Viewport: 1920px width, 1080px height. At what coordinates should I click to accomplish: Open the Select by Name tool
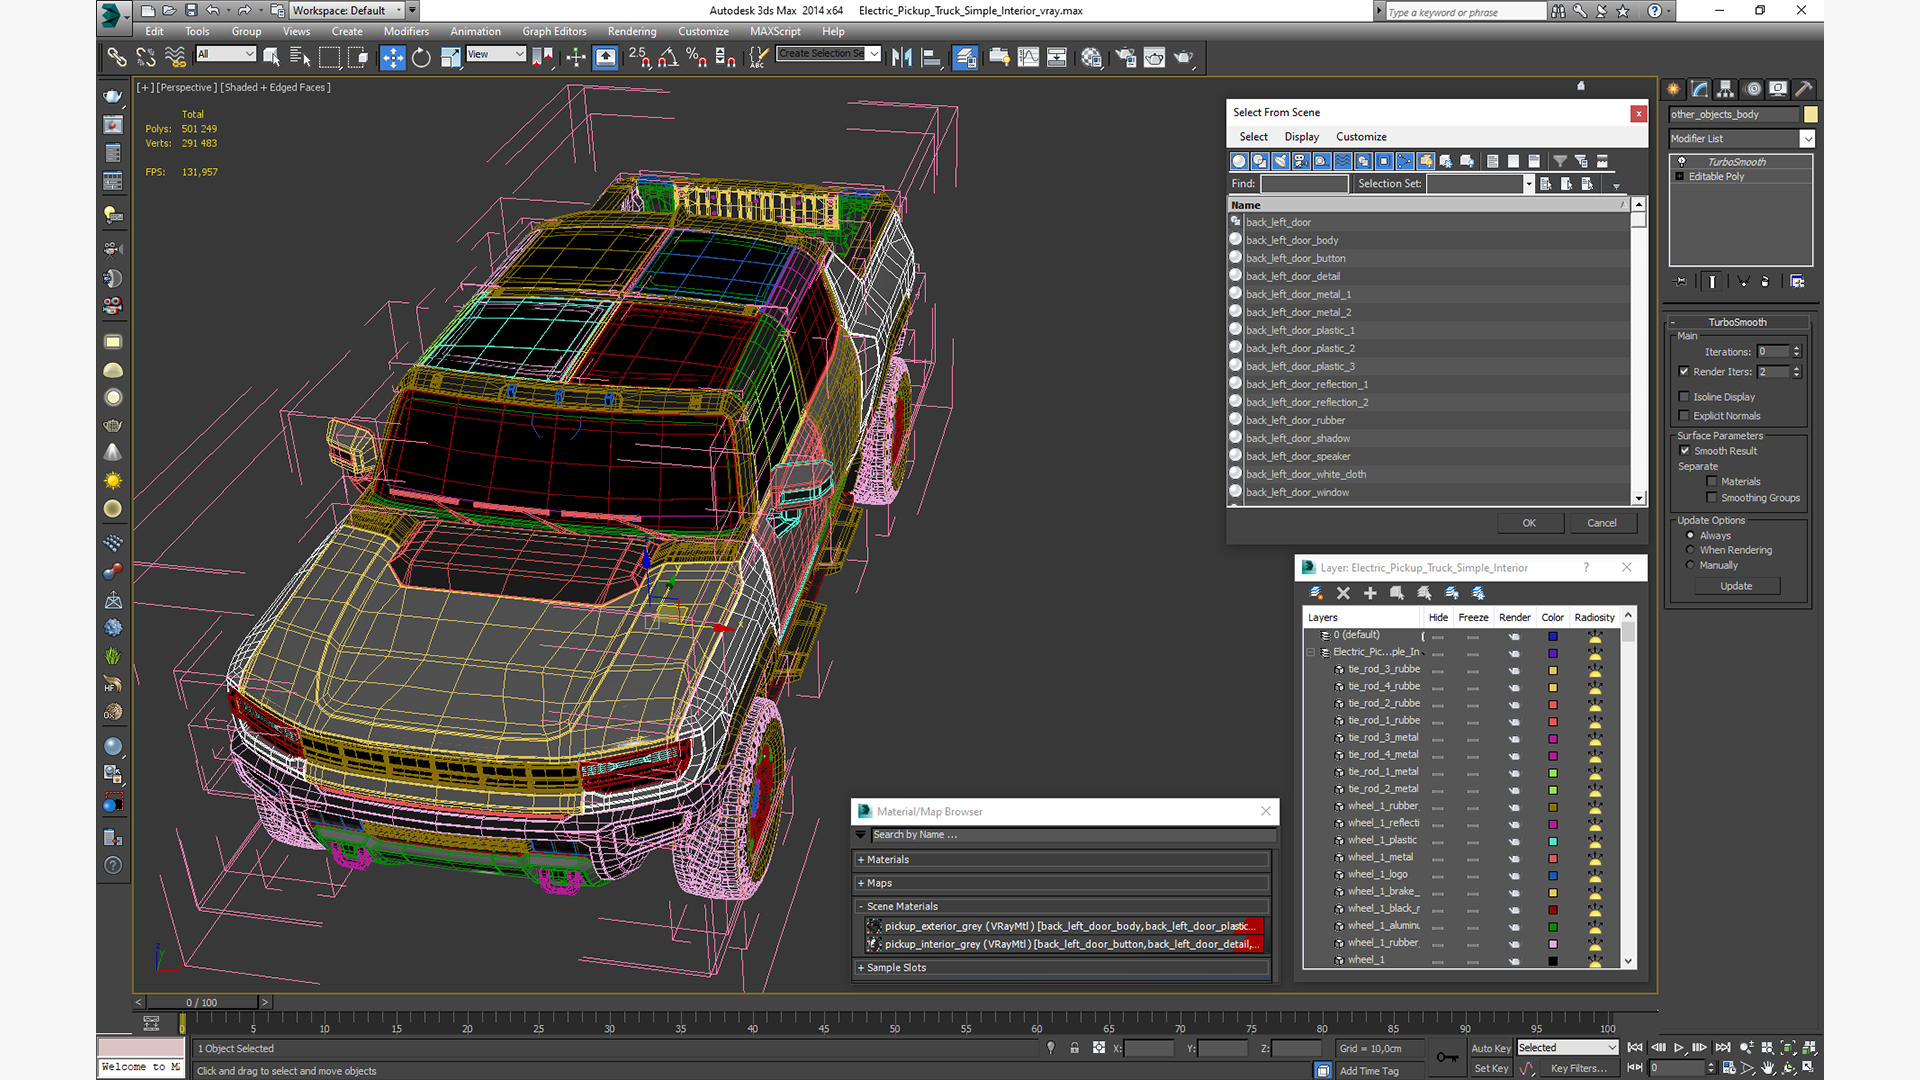pyautogui.click(x=299, y=57)
